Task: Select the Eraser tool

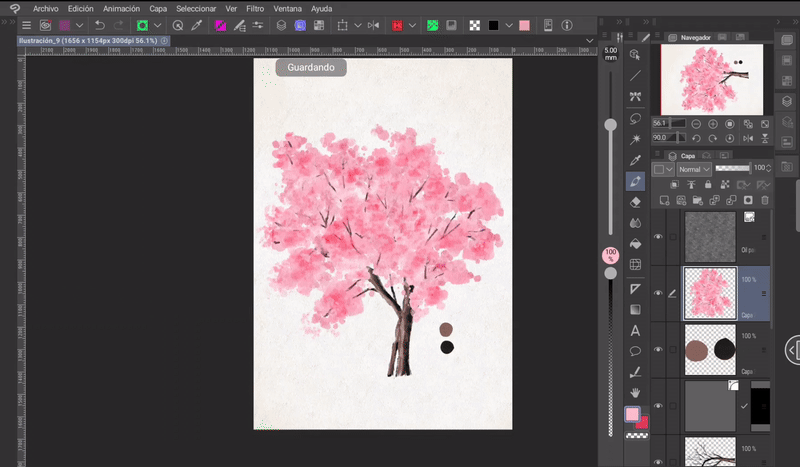Action: 635,201
